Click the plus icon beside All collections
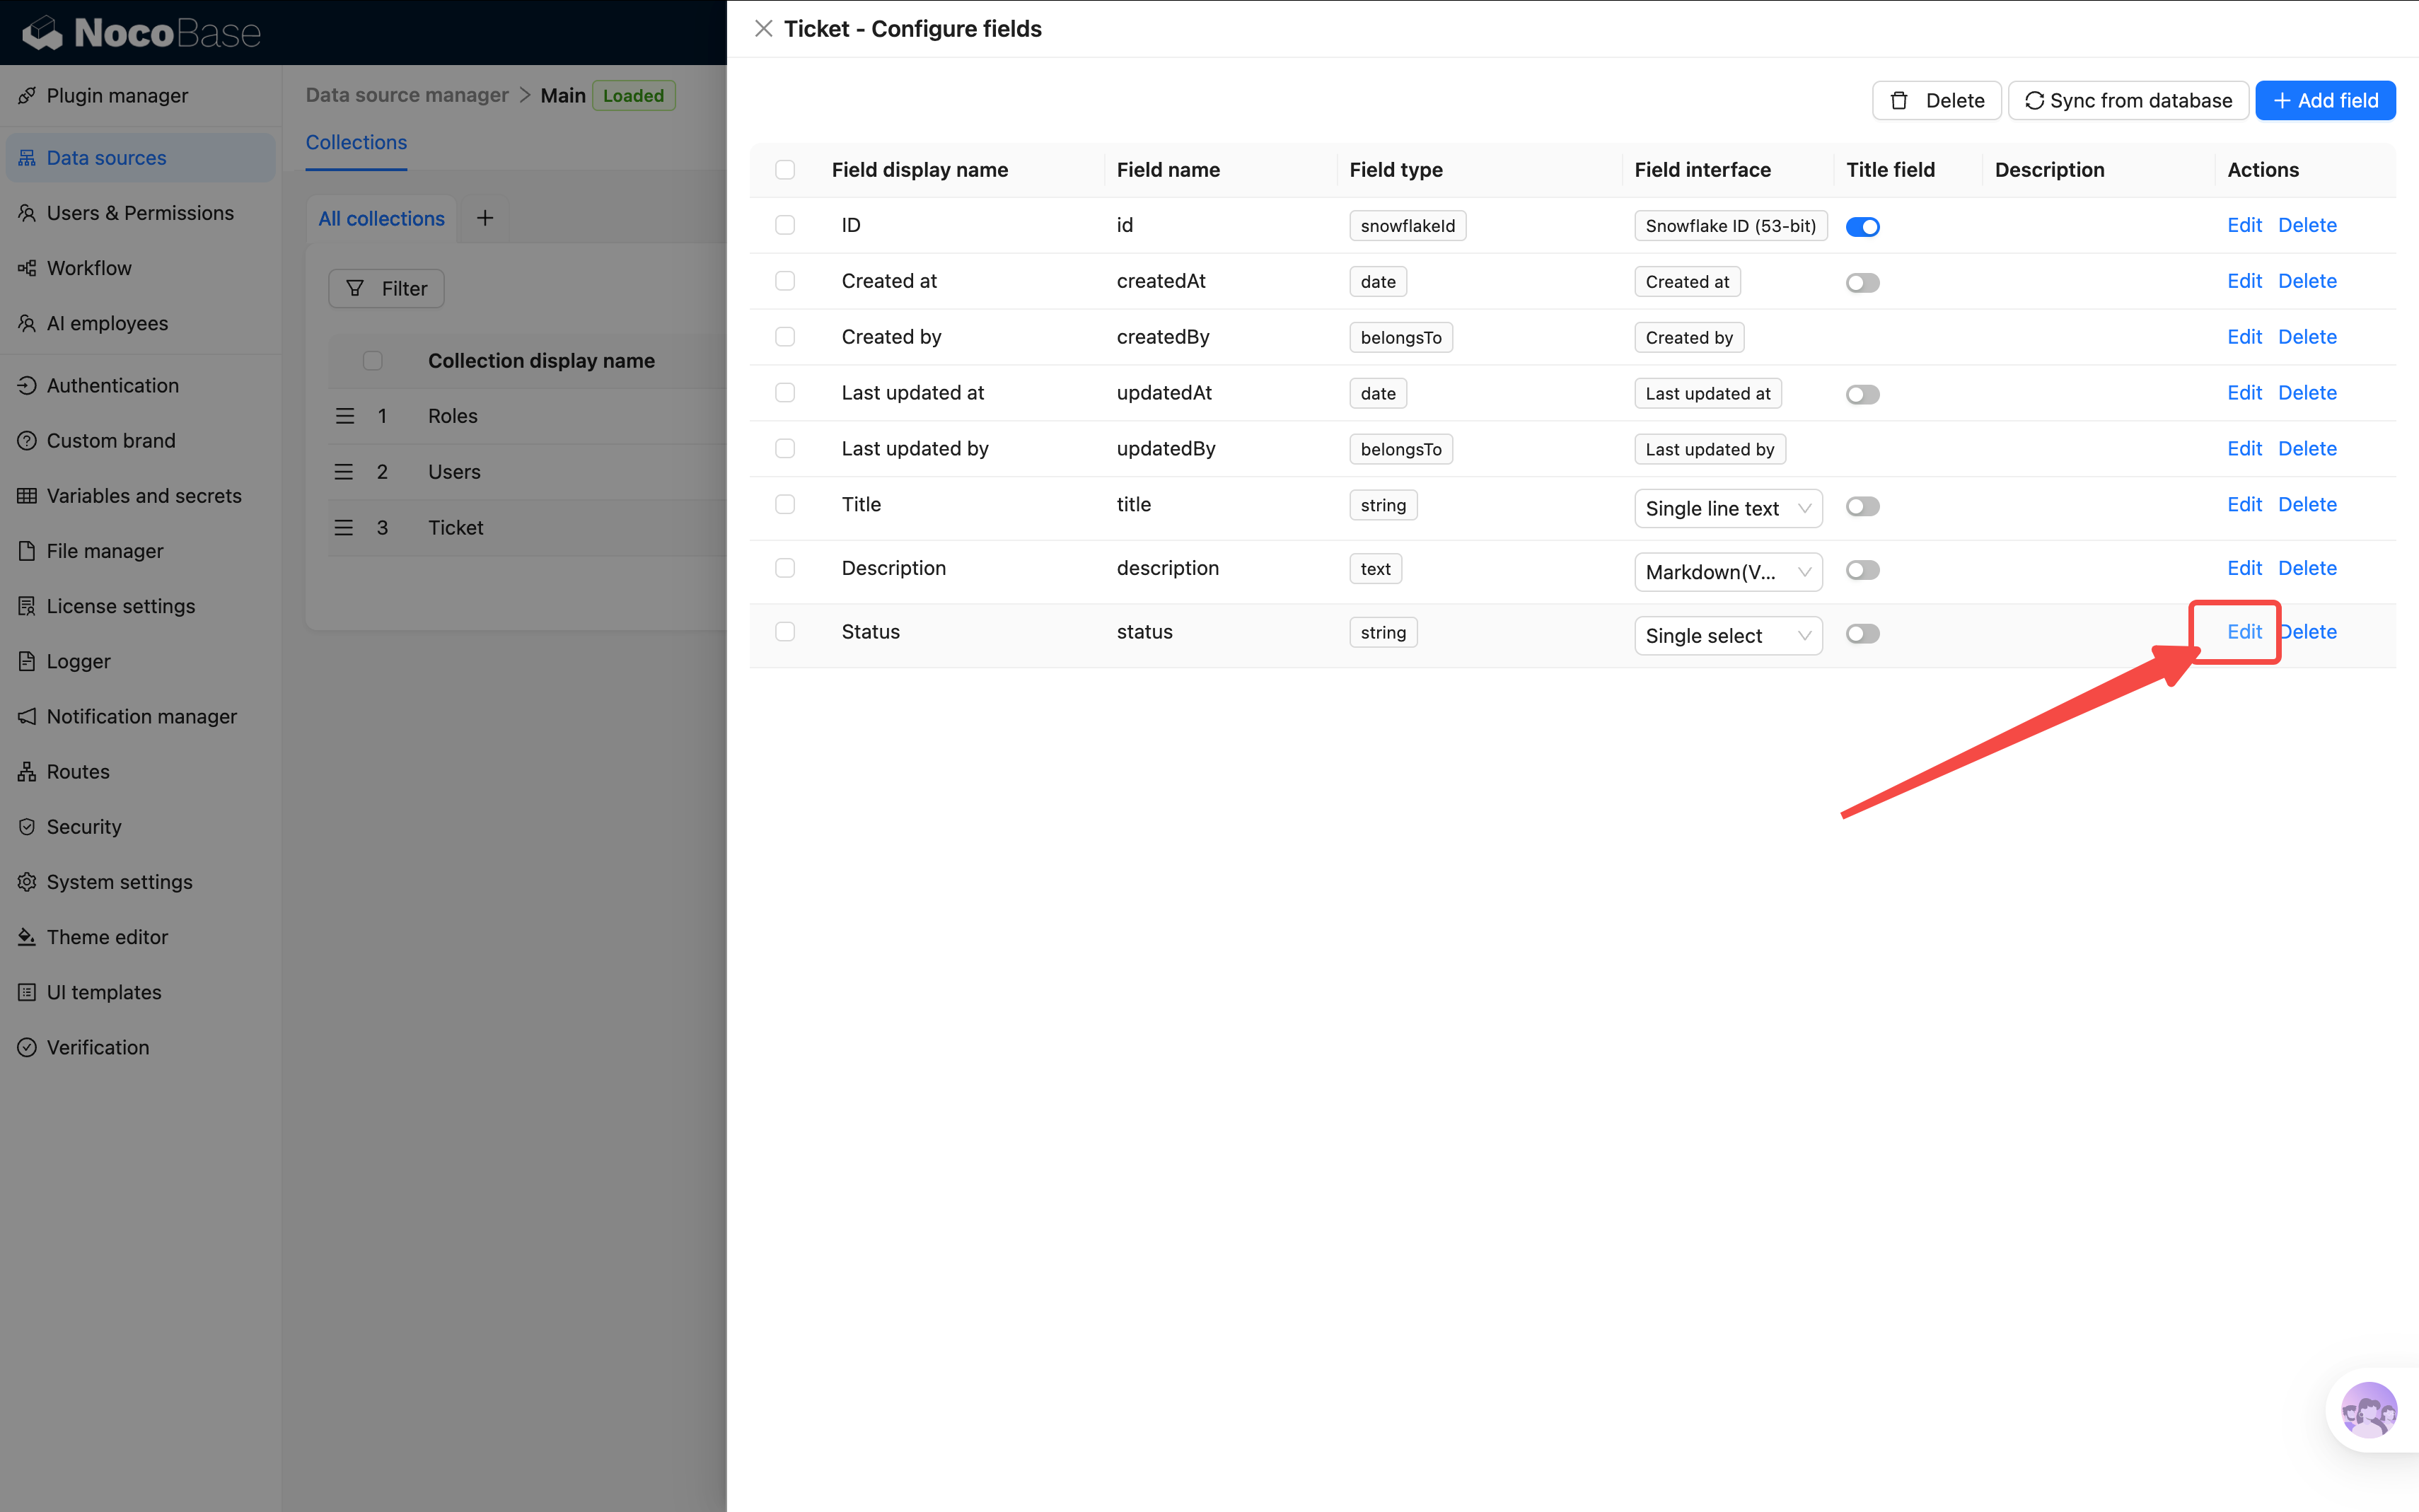 point(485,218)
